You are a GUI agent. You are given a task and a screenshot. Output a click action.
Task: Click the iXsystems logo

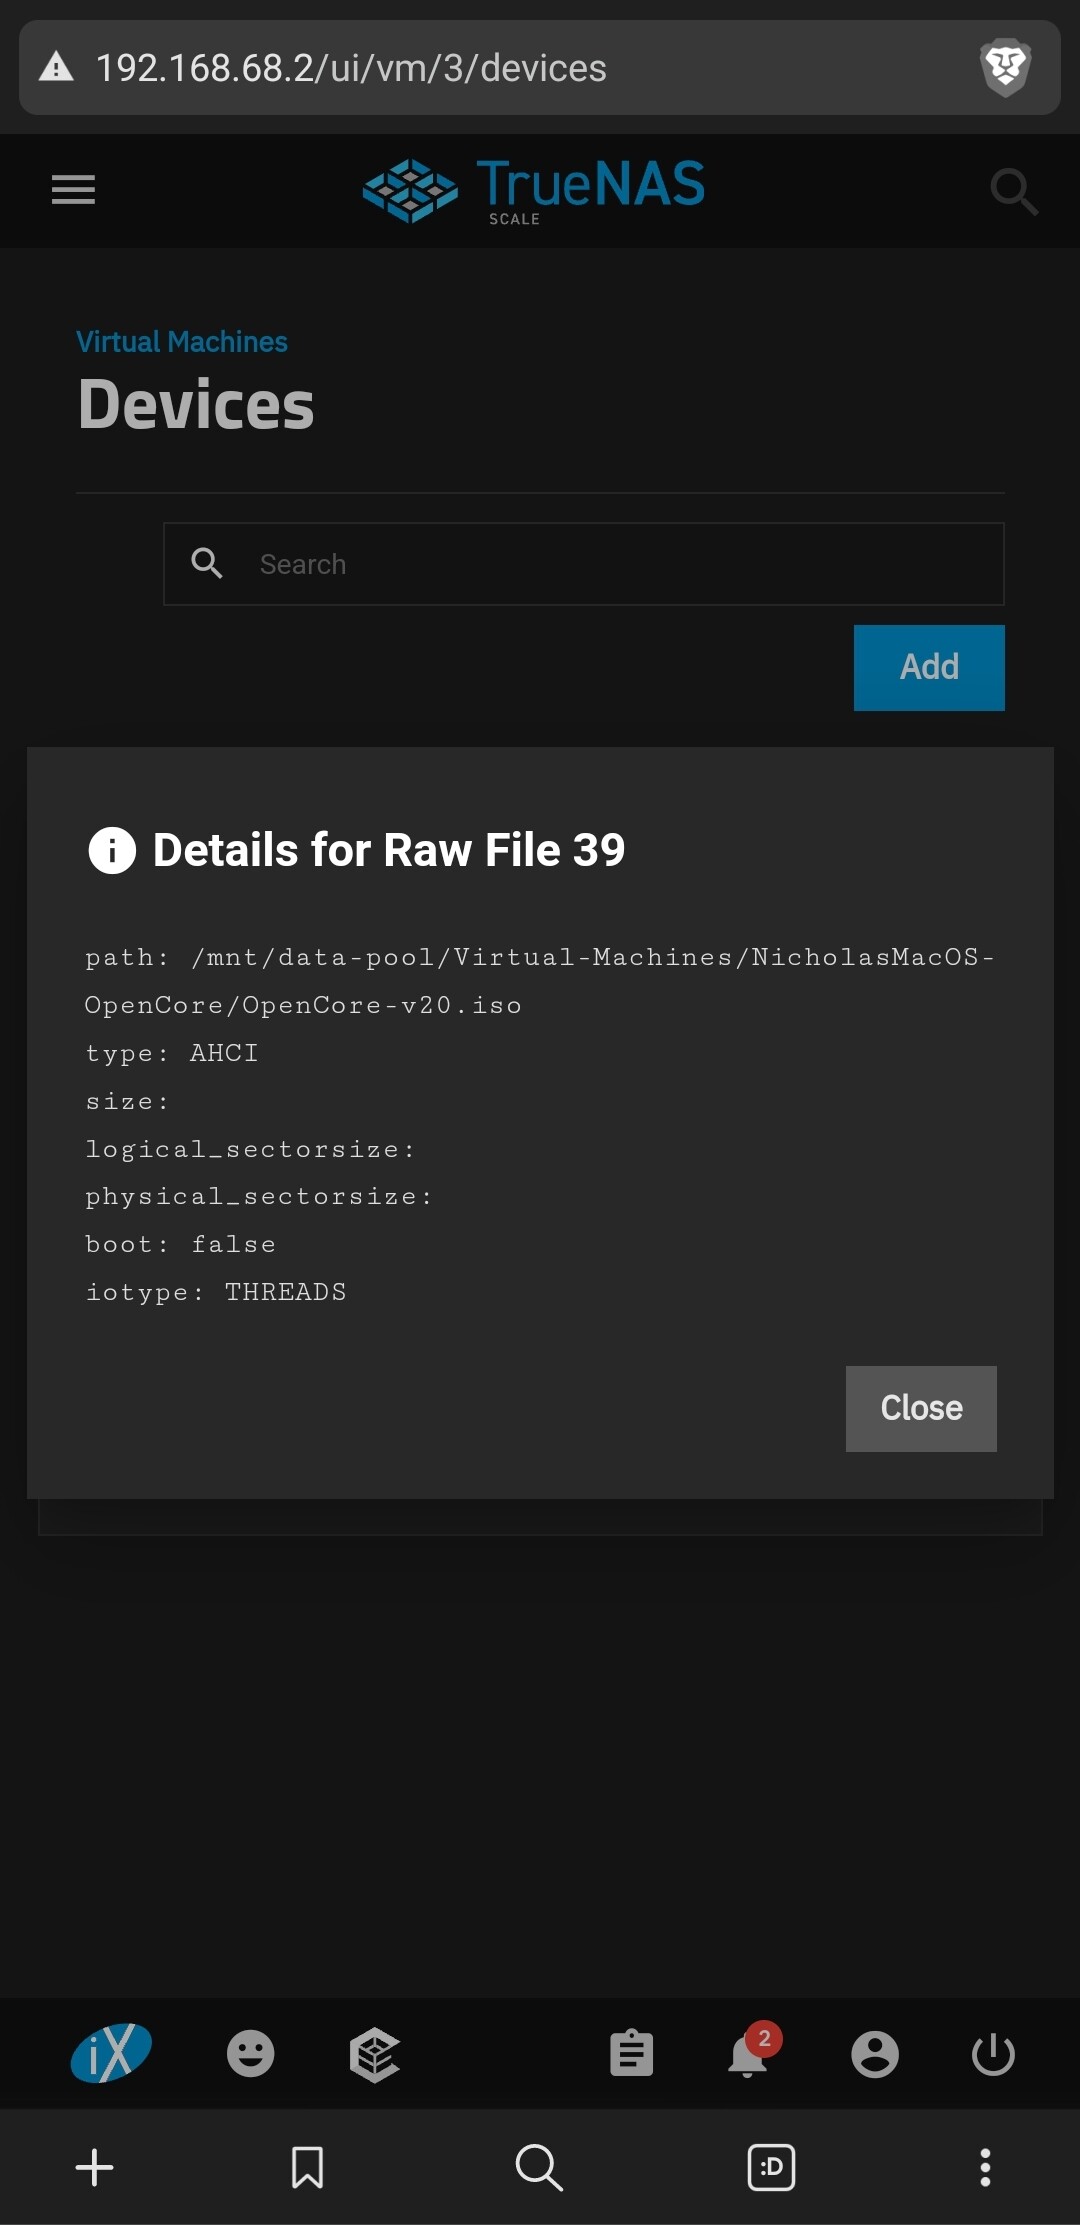click(111, 2054)
